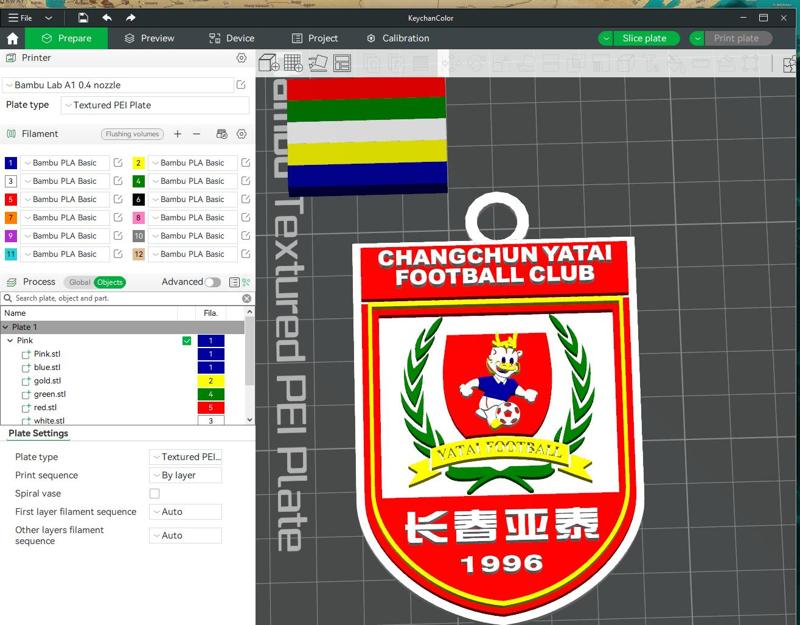This screenshot has height=625, width=800.
Task: Switch to the Calibration tab
Action: [398, 38]
